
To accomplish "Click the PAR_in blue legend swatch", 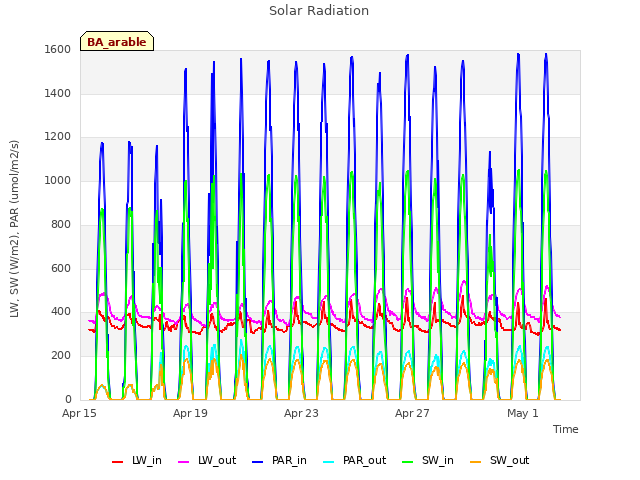I will coord(258,462).
